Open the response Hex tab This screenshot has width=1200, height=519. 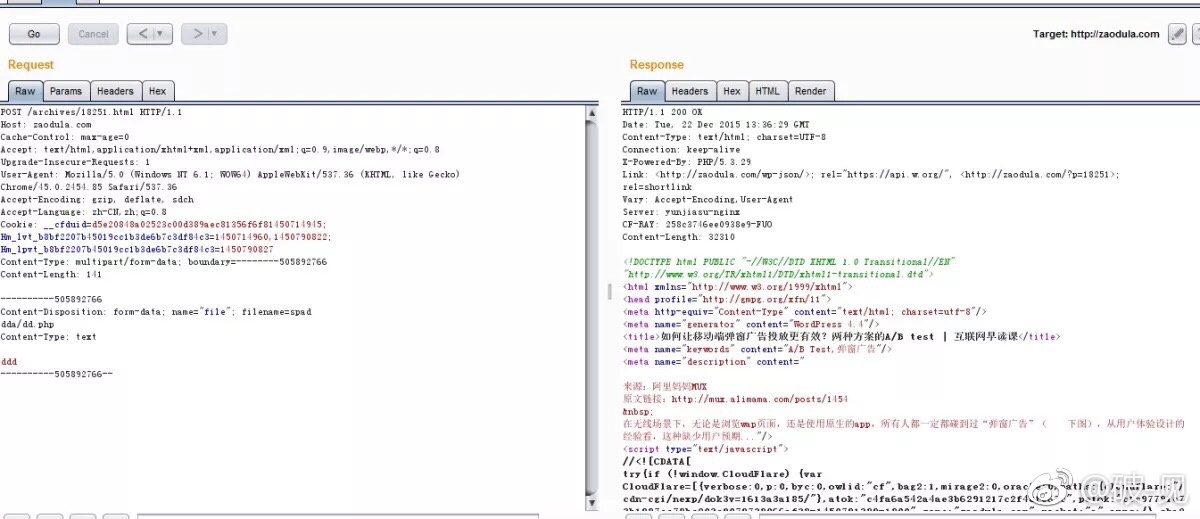732,91
